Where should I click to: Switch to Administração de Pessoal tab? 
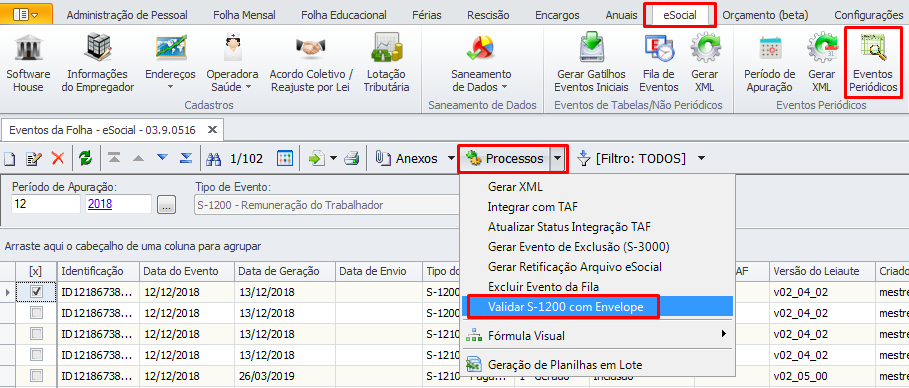[127, 15]
